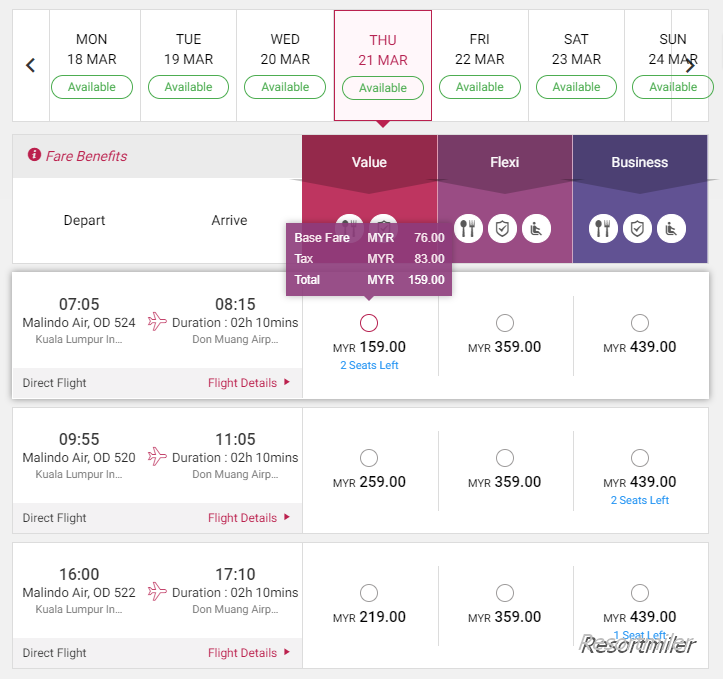Click the Flexi shield protection icon

pyautogui.click(x=502, y=228)
